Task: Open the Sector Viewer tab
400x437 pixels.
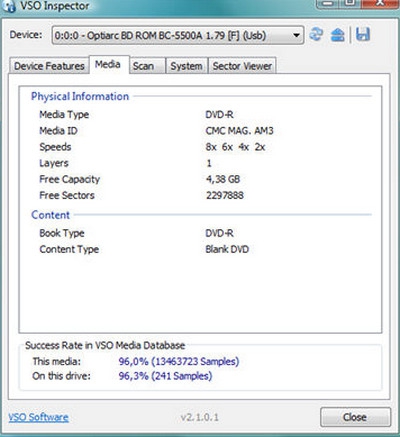Action: click(242, 66)
